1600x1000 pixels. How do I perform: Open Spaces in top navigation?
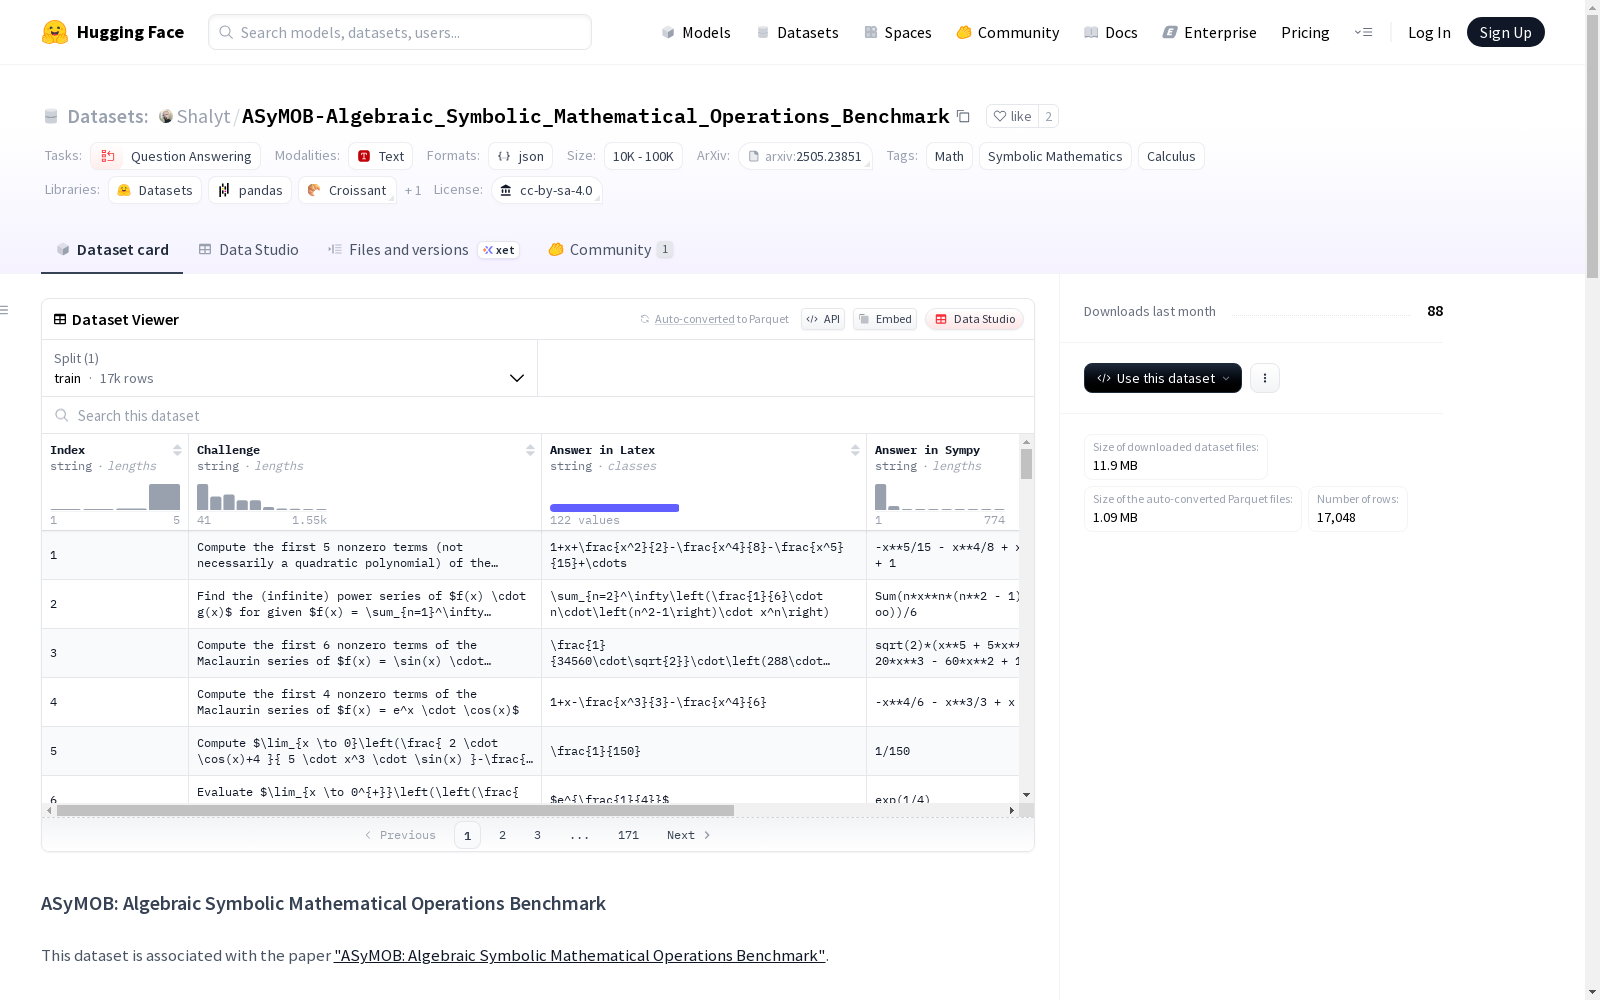(898, 32)
